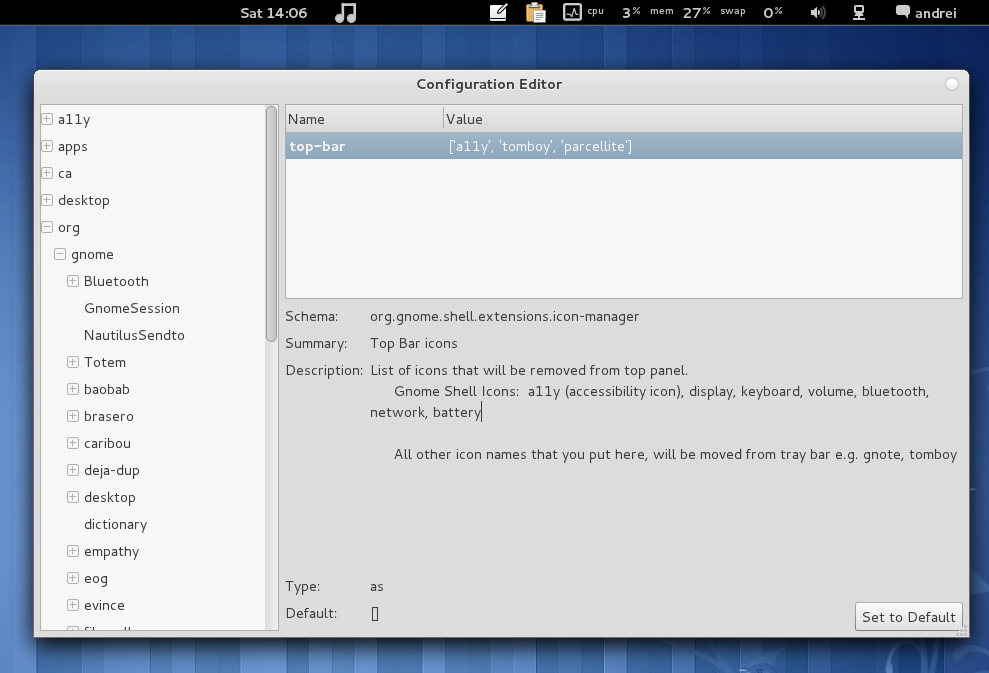This screenshot has height=673, width=989.
Task: Click the music note icon next to the clock
Action: coord(344,12)
